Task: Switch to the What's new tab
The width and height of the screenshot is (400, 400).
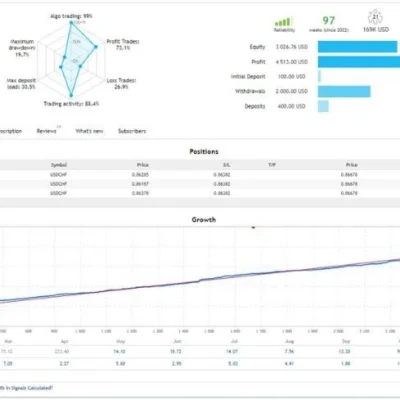Action: point(89,131)
